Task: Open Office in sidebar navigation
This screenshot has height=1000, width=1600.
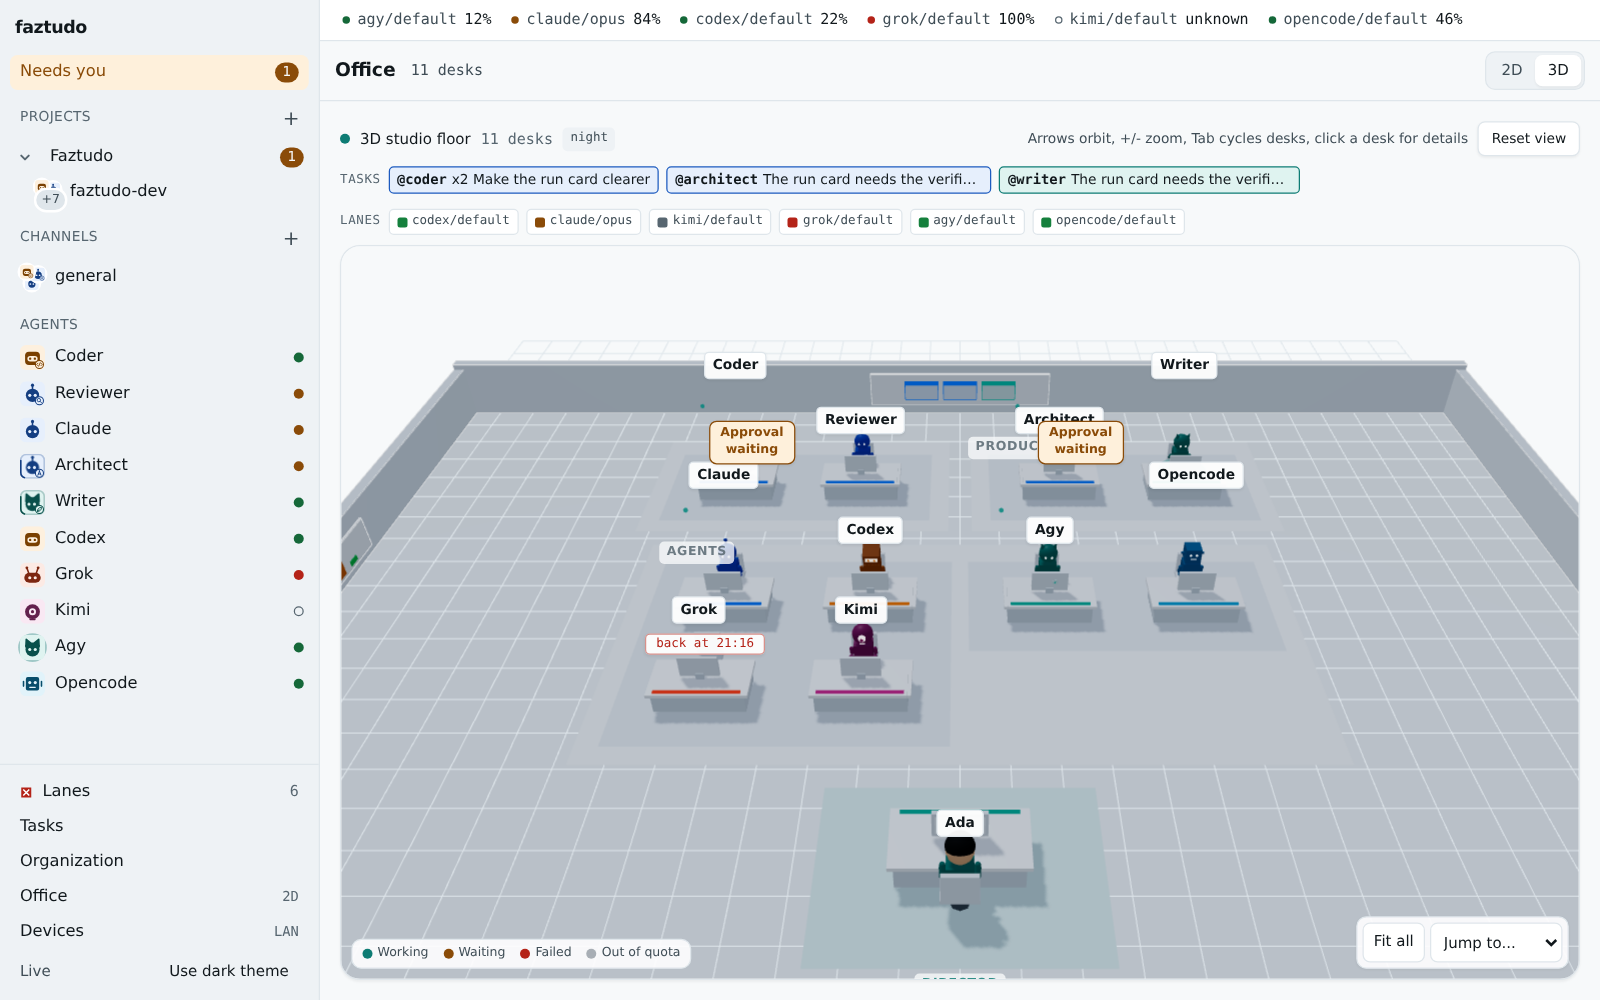Action: [159, 896]
